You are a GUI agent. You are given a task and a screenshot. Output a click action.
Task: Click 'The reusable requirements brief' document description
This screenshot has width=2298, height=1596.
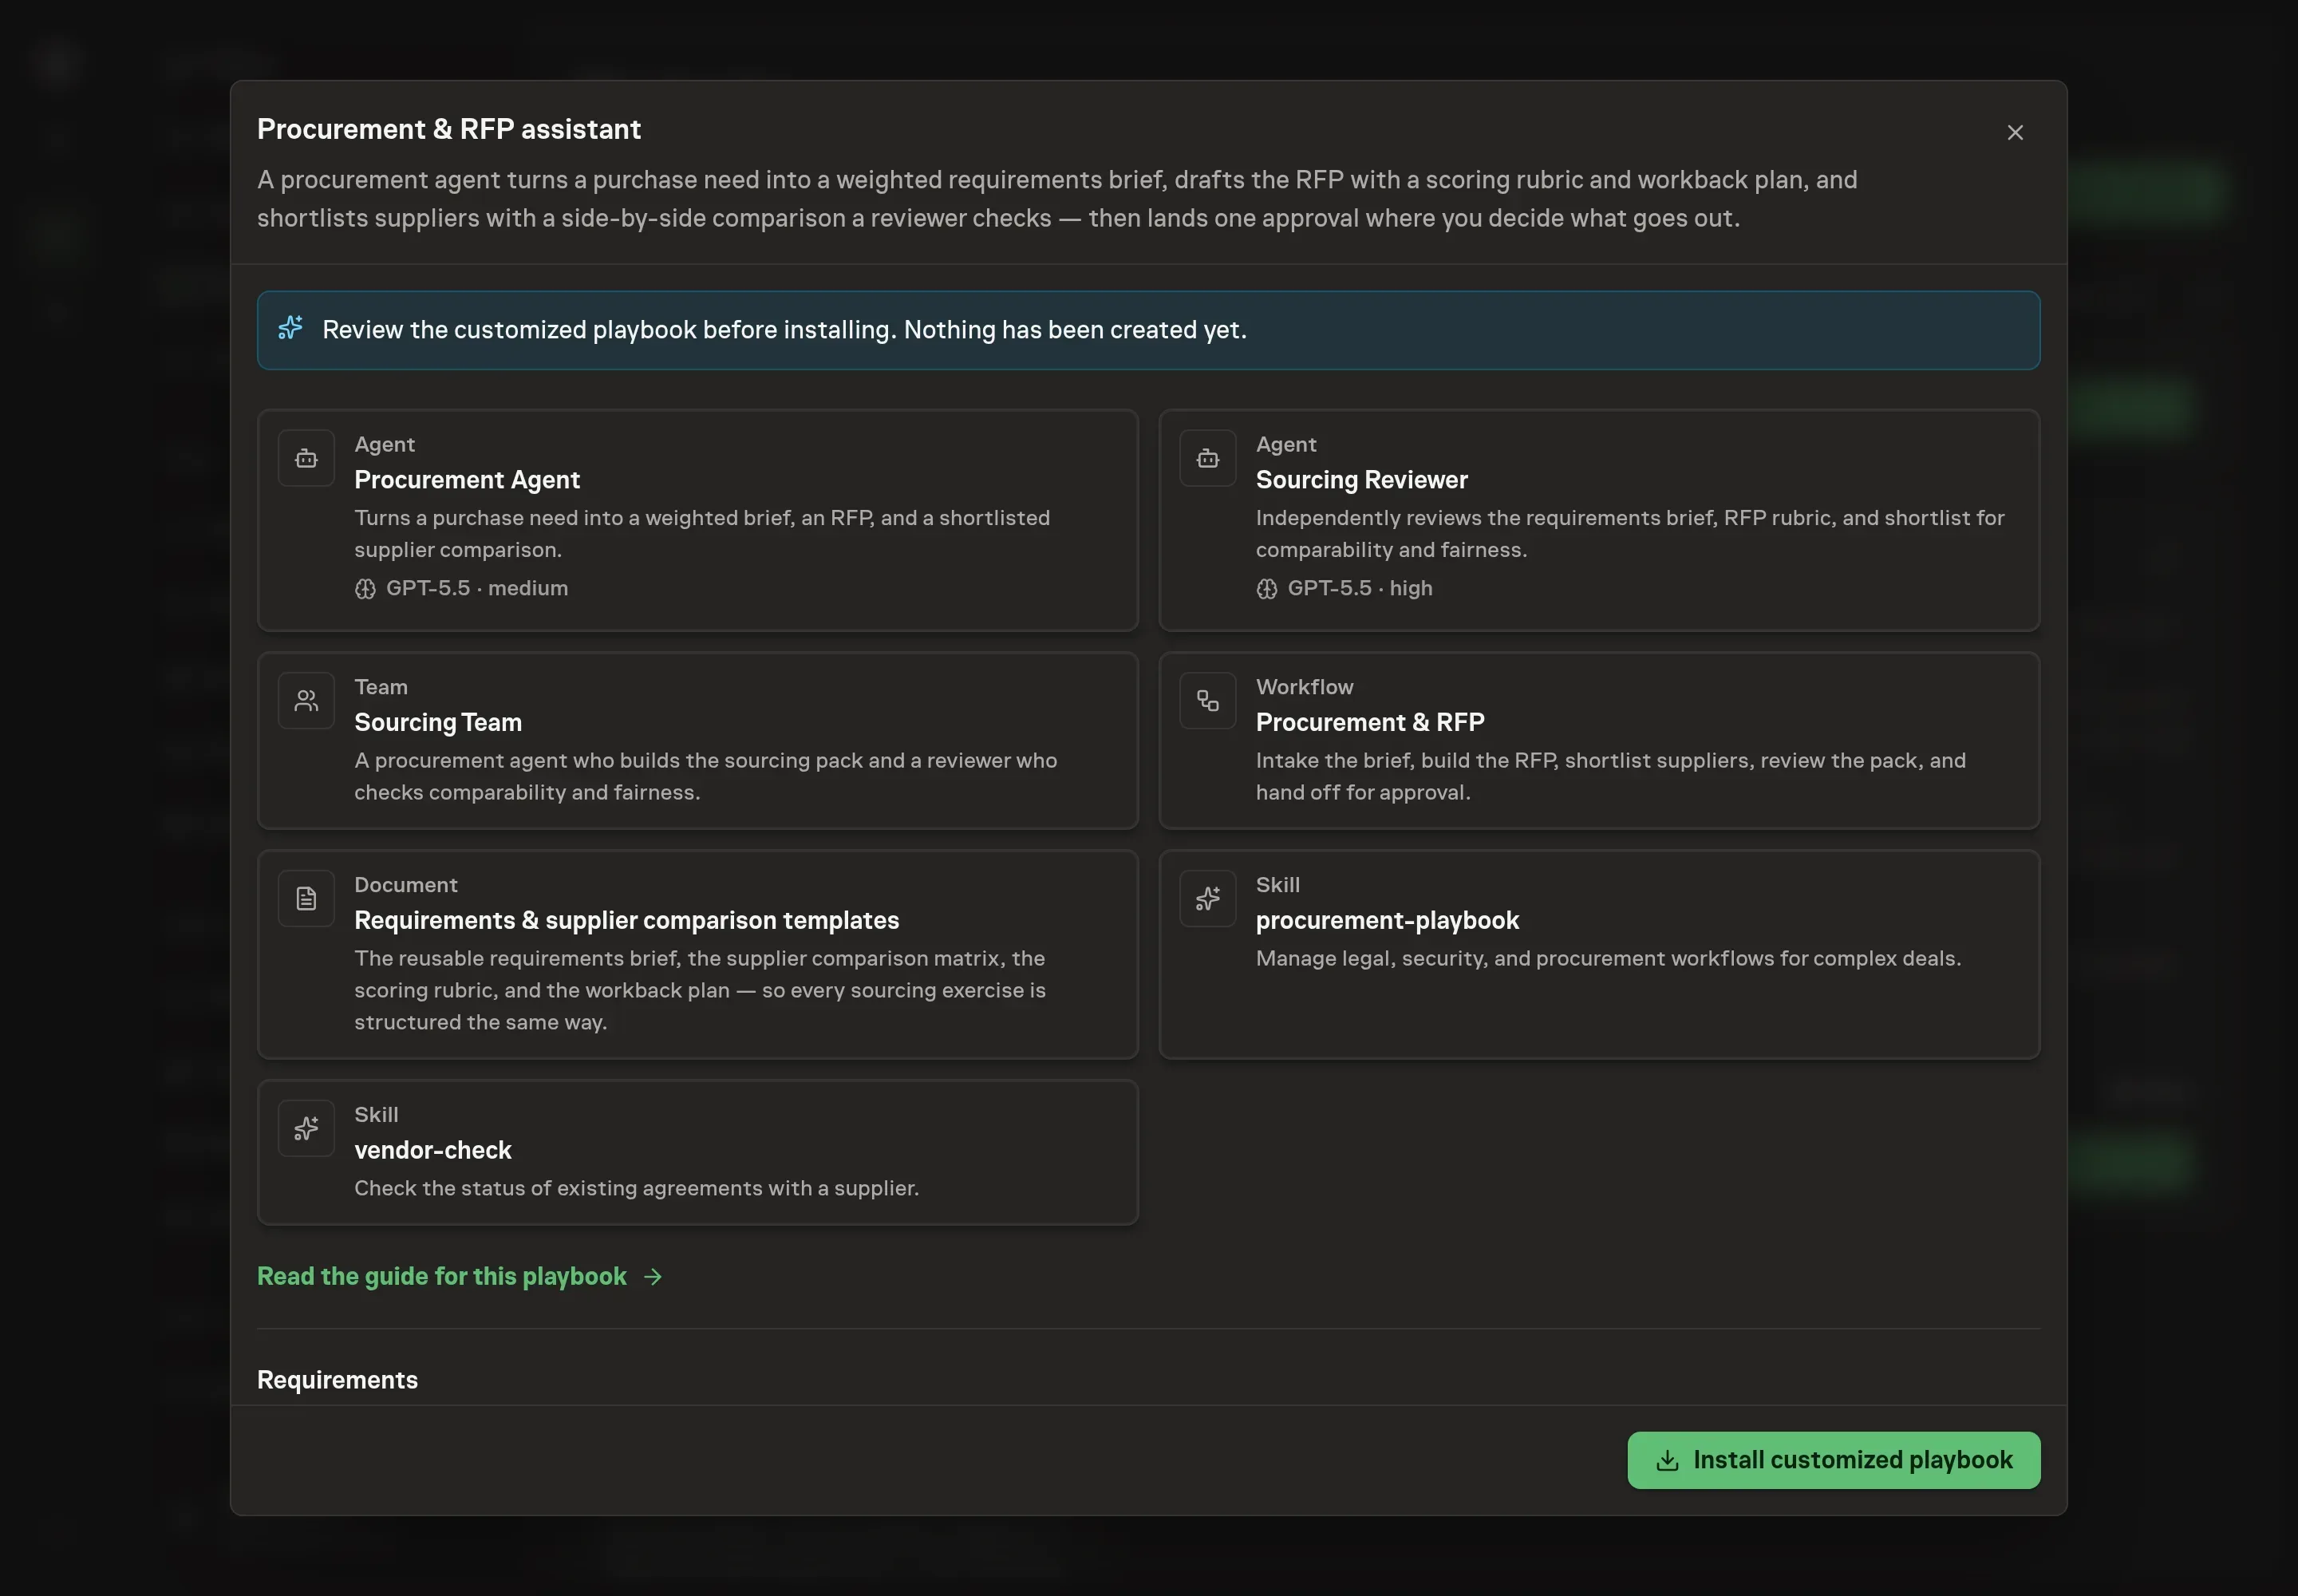[x=700, y=991]
